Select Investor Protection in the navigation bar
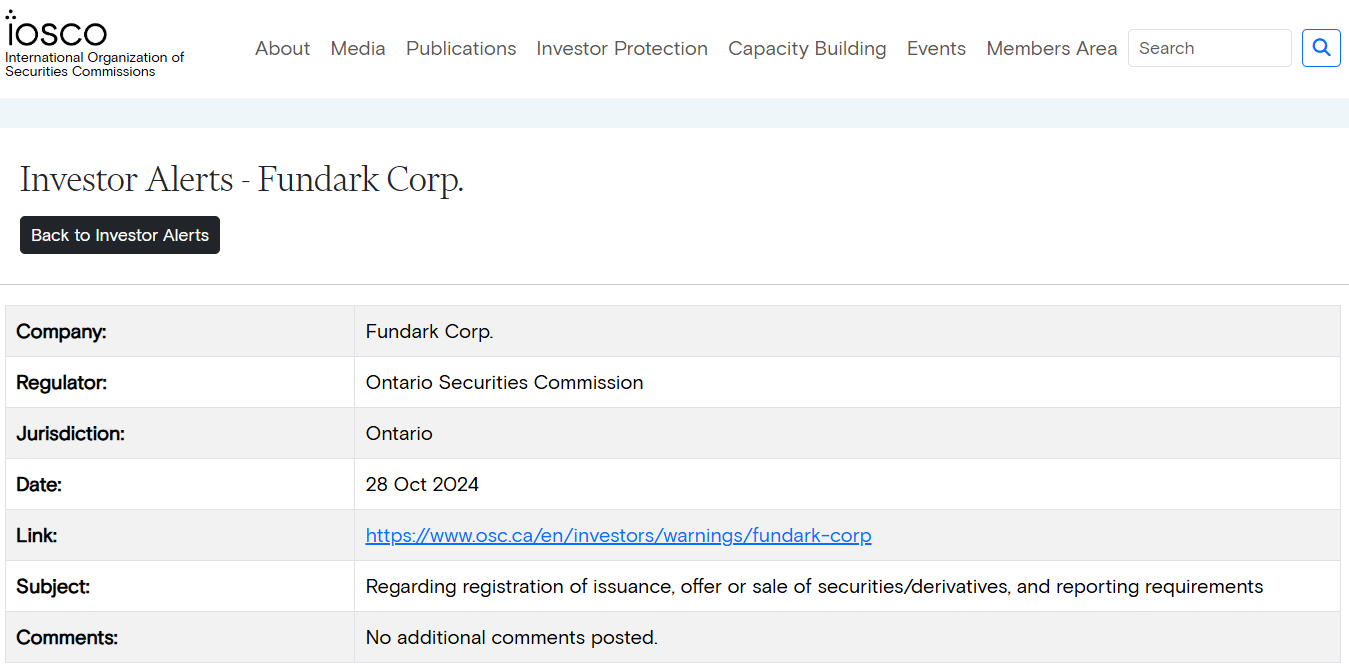The image size is (1349, 667). [622, 48]
